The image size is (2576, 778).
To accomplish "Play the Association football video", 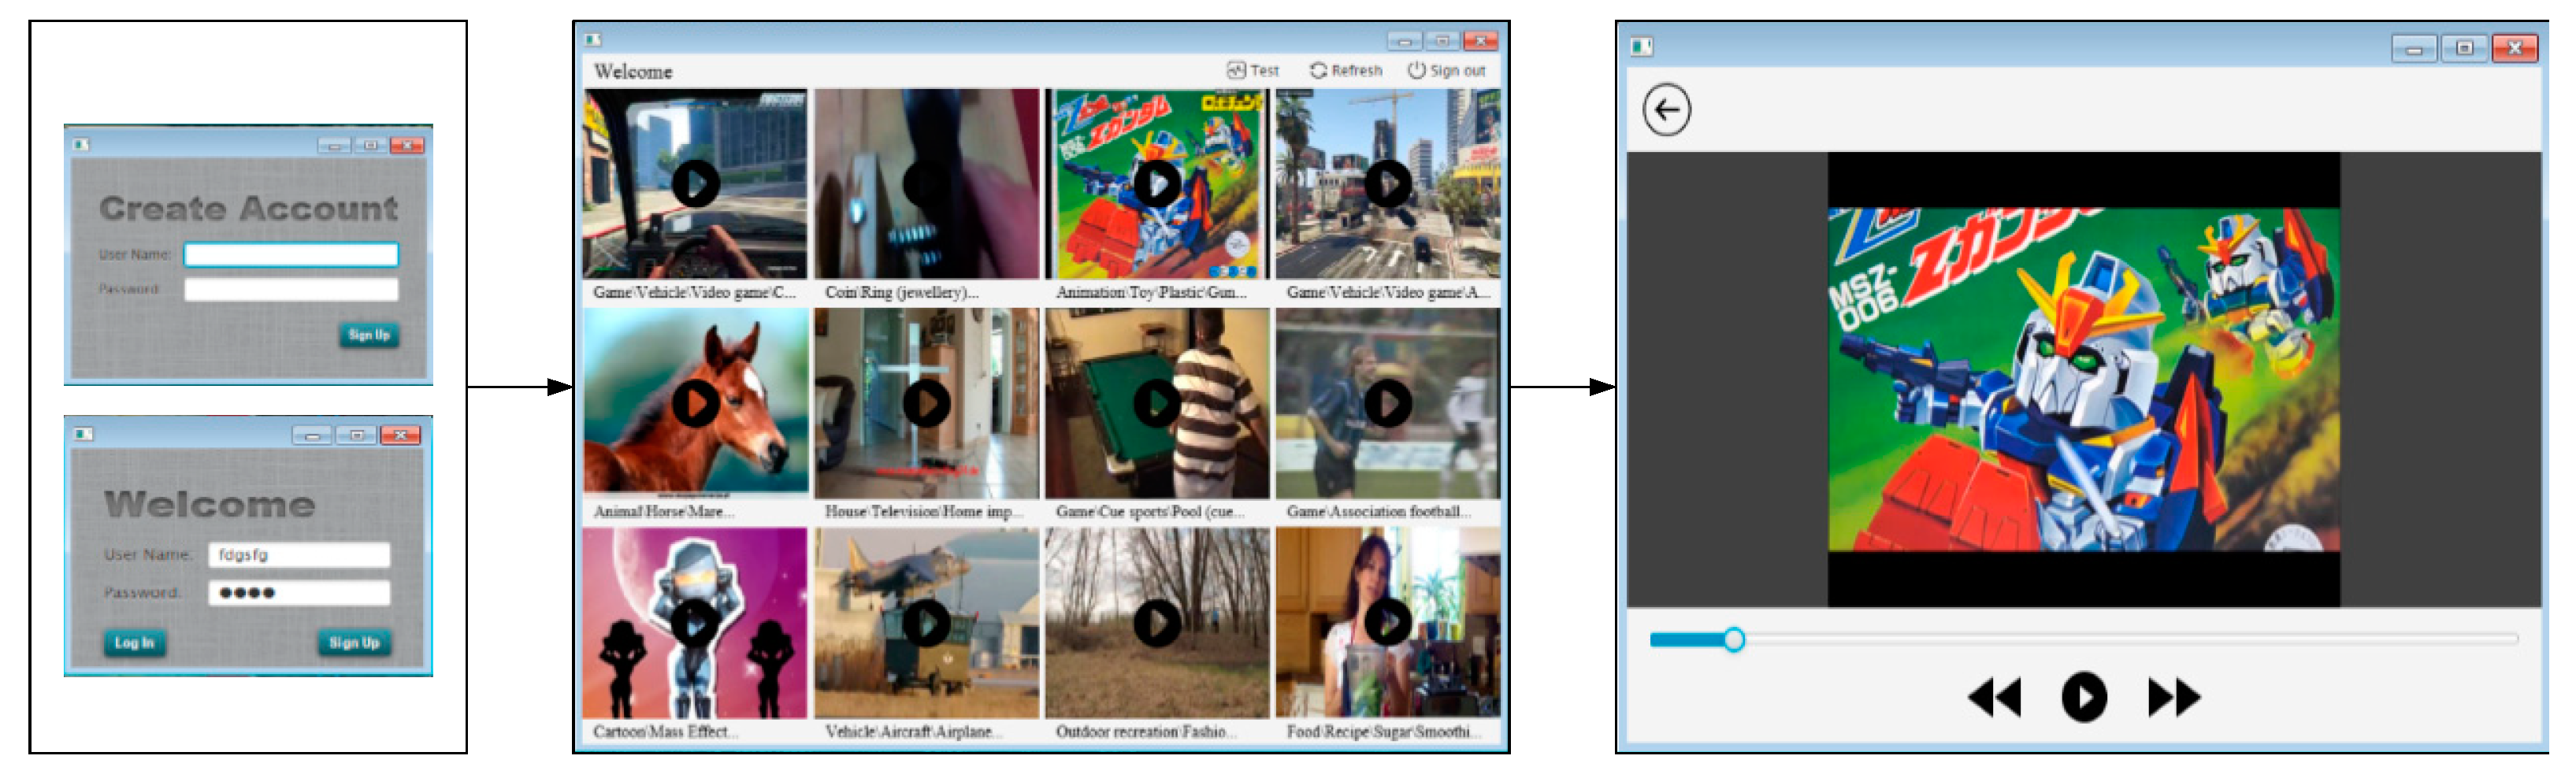I will pyautogui.click(x=1388, y=403).
